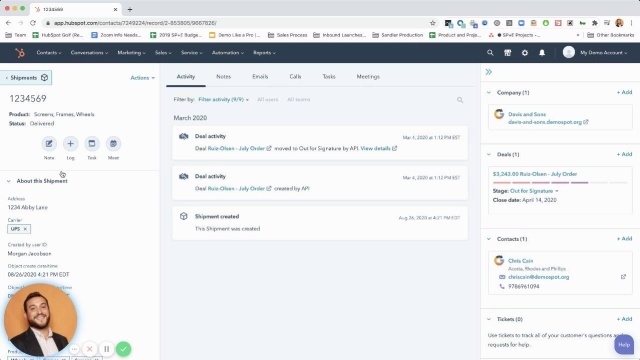Click the pause recording button
The width and height of the screenshot is (640, 360).
[107, 349]
